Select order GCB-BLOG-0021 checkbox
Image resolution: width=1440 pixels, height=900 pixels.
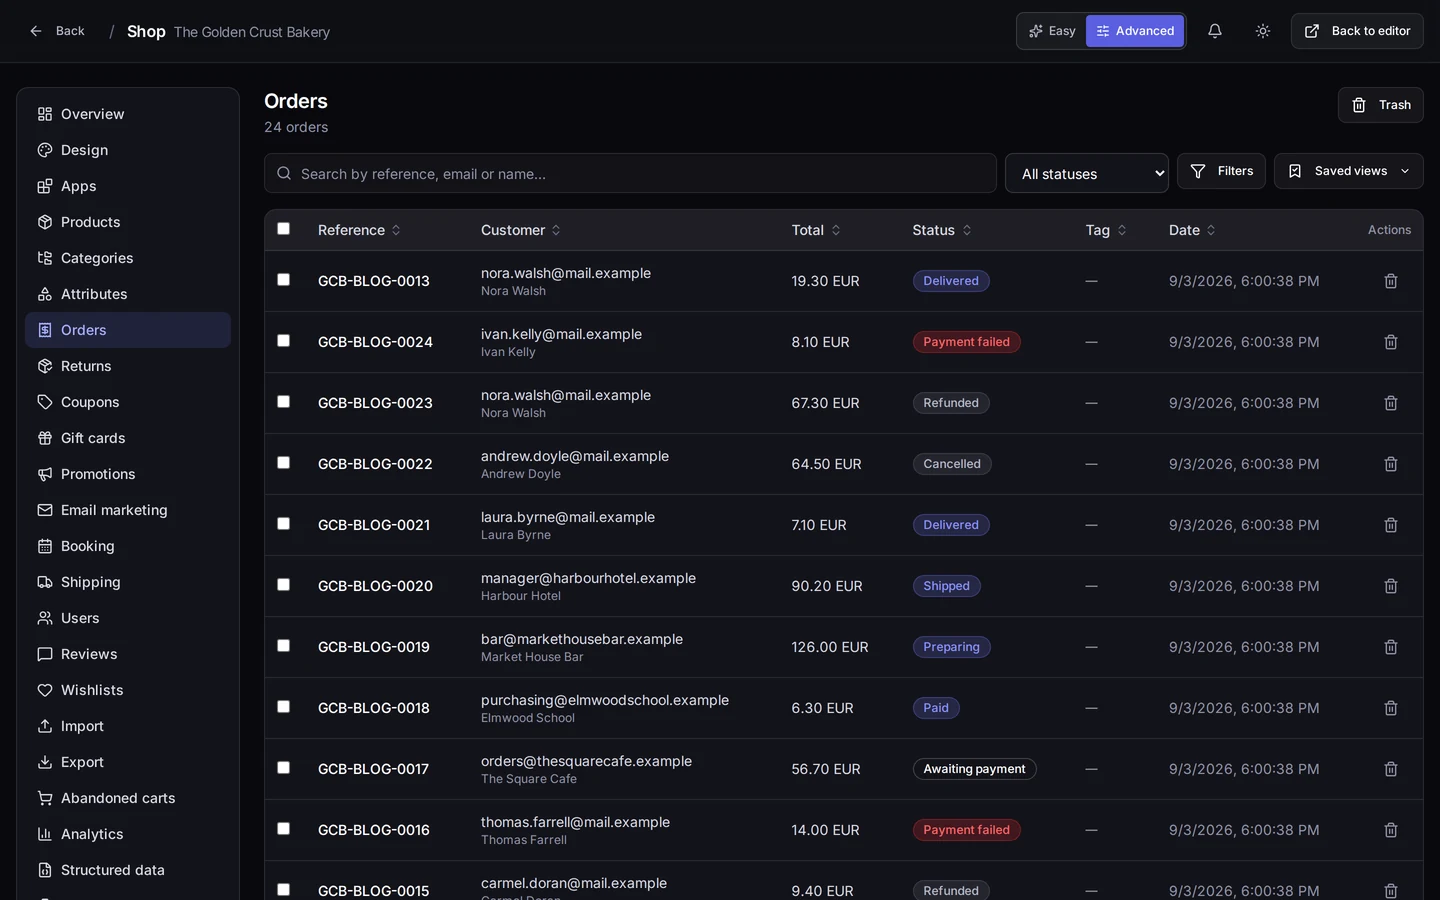(284, 524)
